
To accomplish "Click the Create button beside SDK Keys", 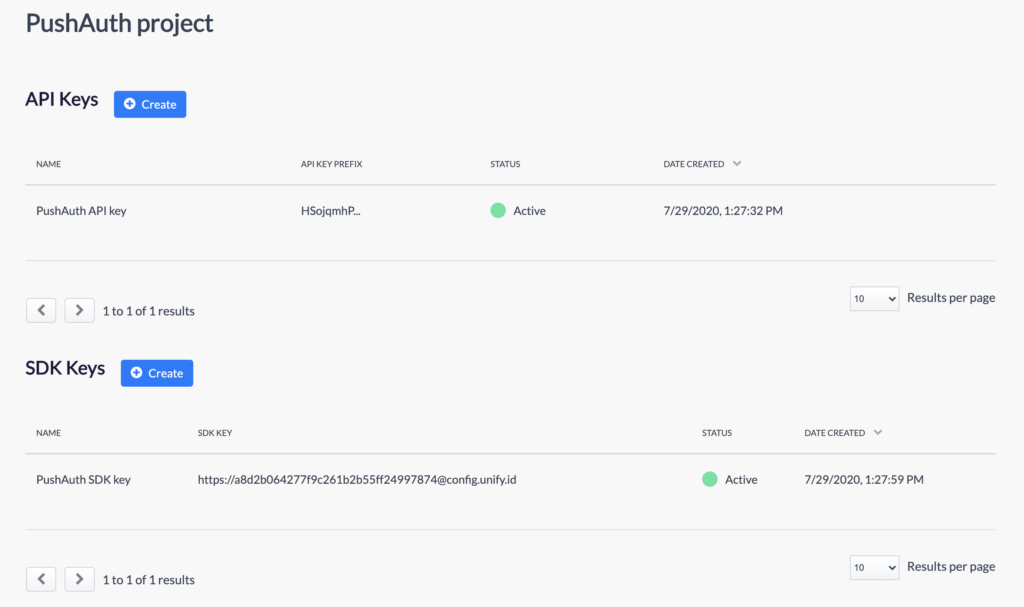I will [x=157, y=373].
